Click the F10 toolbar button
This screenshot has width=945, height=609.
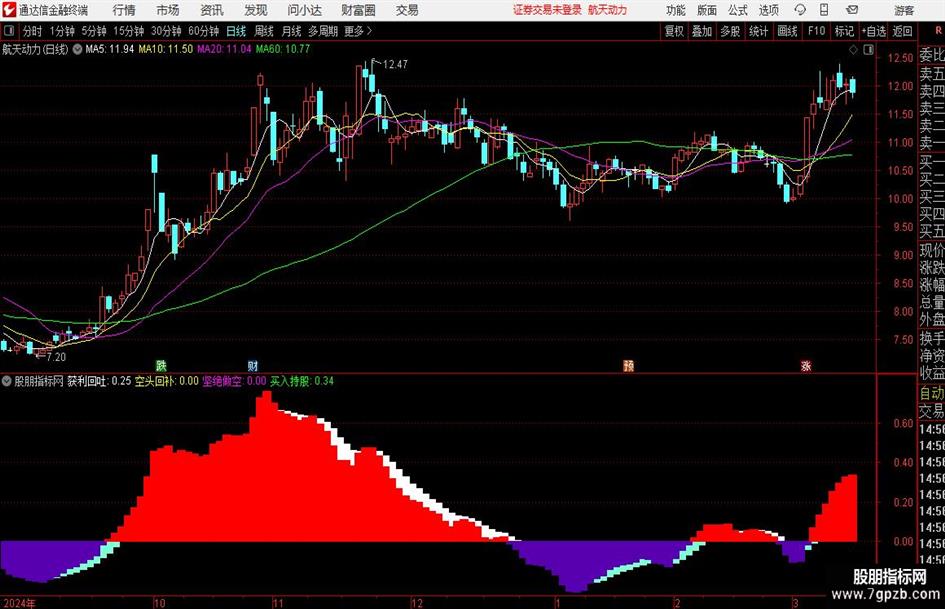coord(816,31)
